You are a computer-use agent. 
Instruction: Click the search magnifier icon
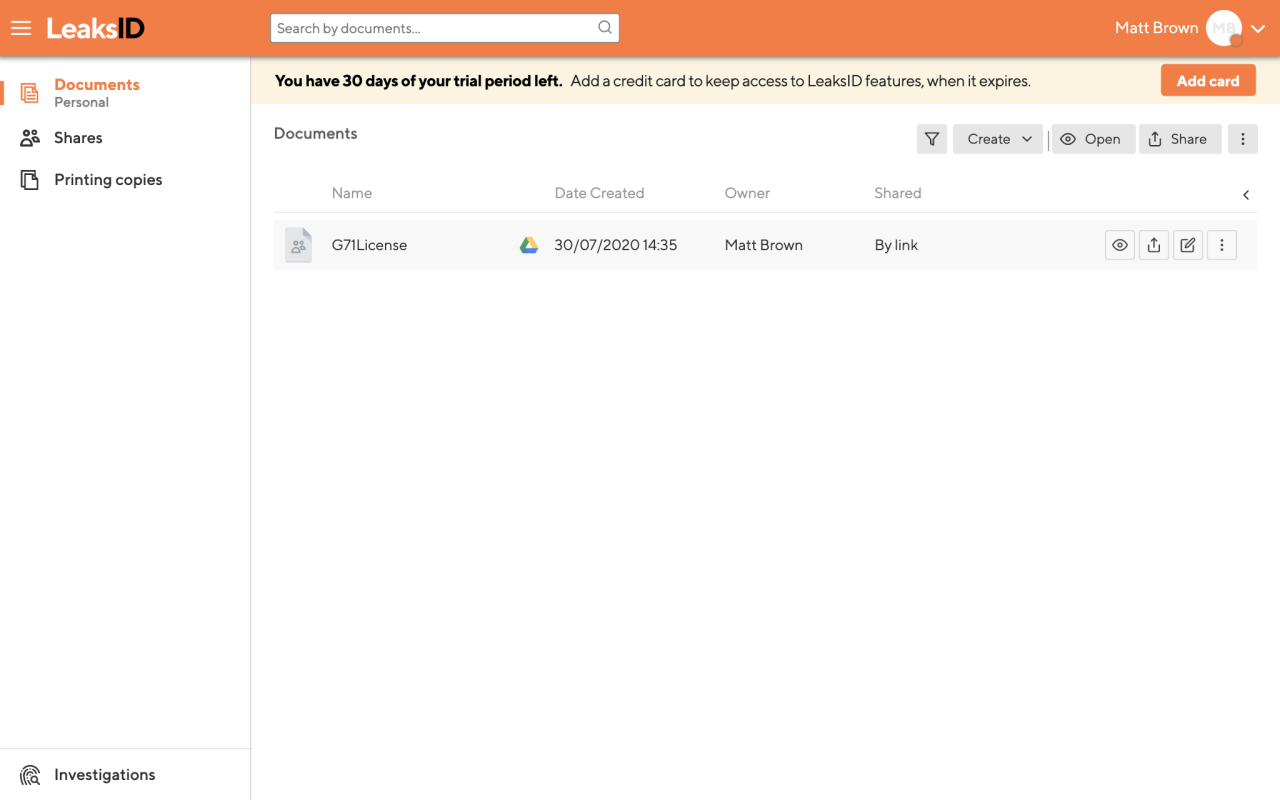(x=605, y=28)
